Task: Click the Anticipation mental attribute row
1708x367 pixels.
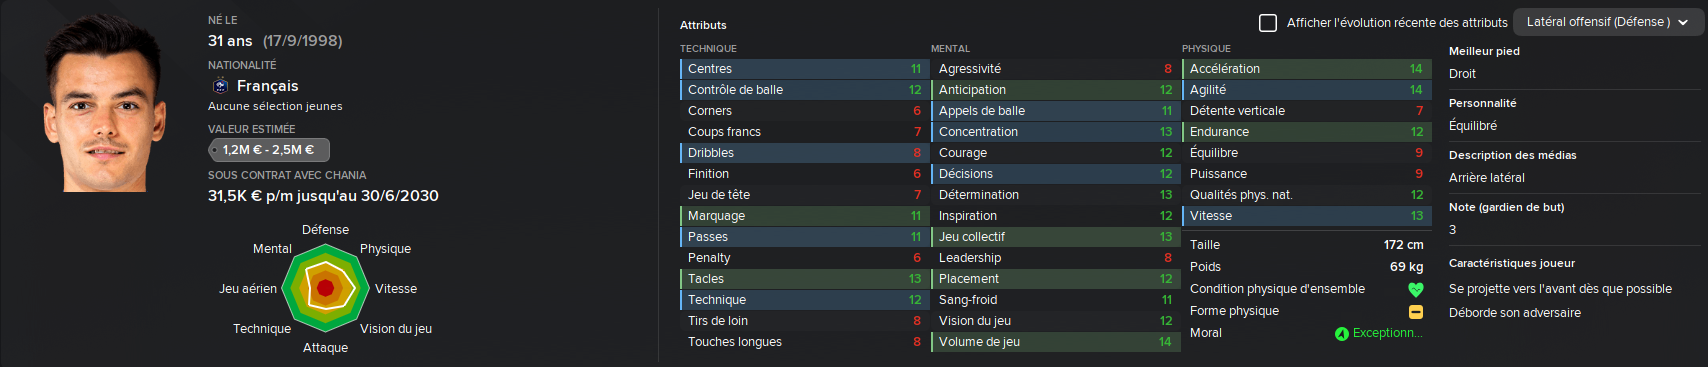Action: [1055, 90]
